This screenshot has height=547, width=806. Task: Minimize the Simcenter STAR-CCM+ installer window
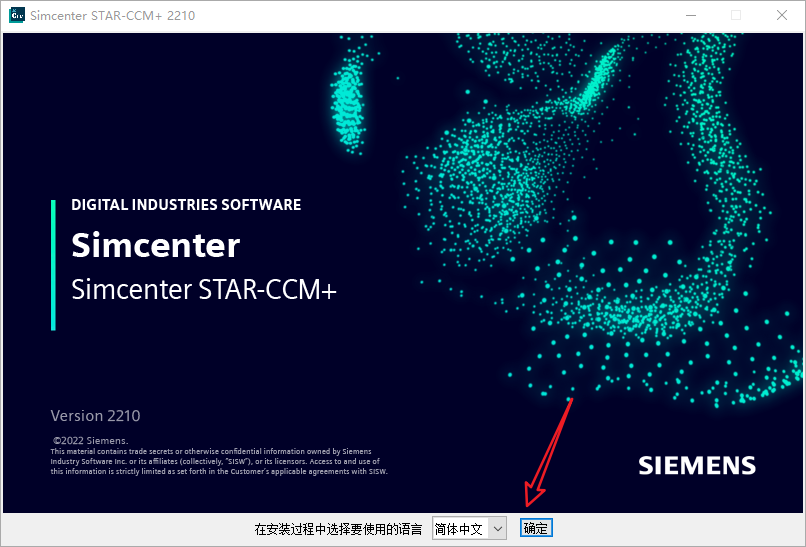point(691,15)
